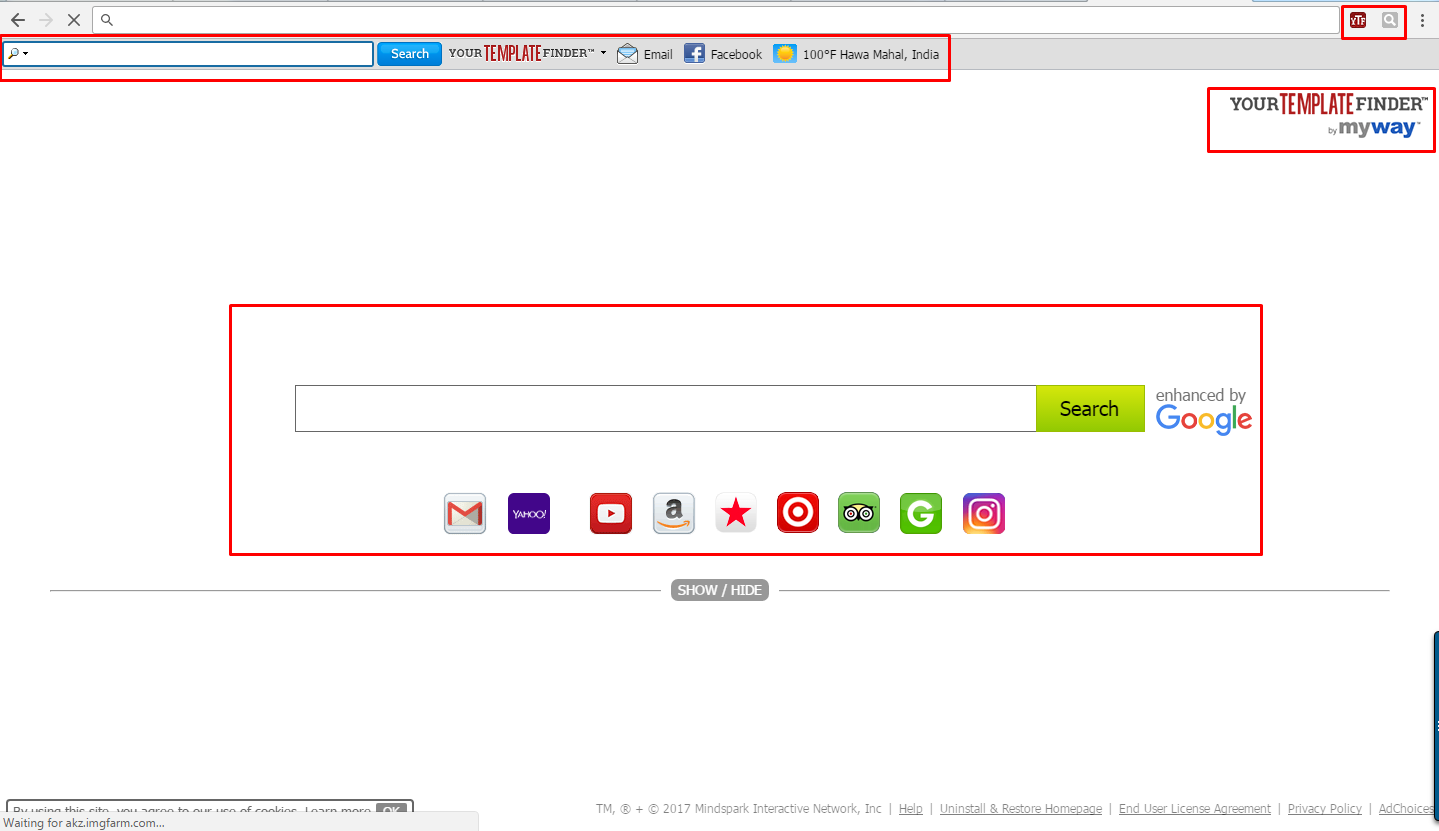The width and height of the screenshot is (1439, 831).
Task: Click the envelope Email icon in toolbar
Action: (627, 54)
